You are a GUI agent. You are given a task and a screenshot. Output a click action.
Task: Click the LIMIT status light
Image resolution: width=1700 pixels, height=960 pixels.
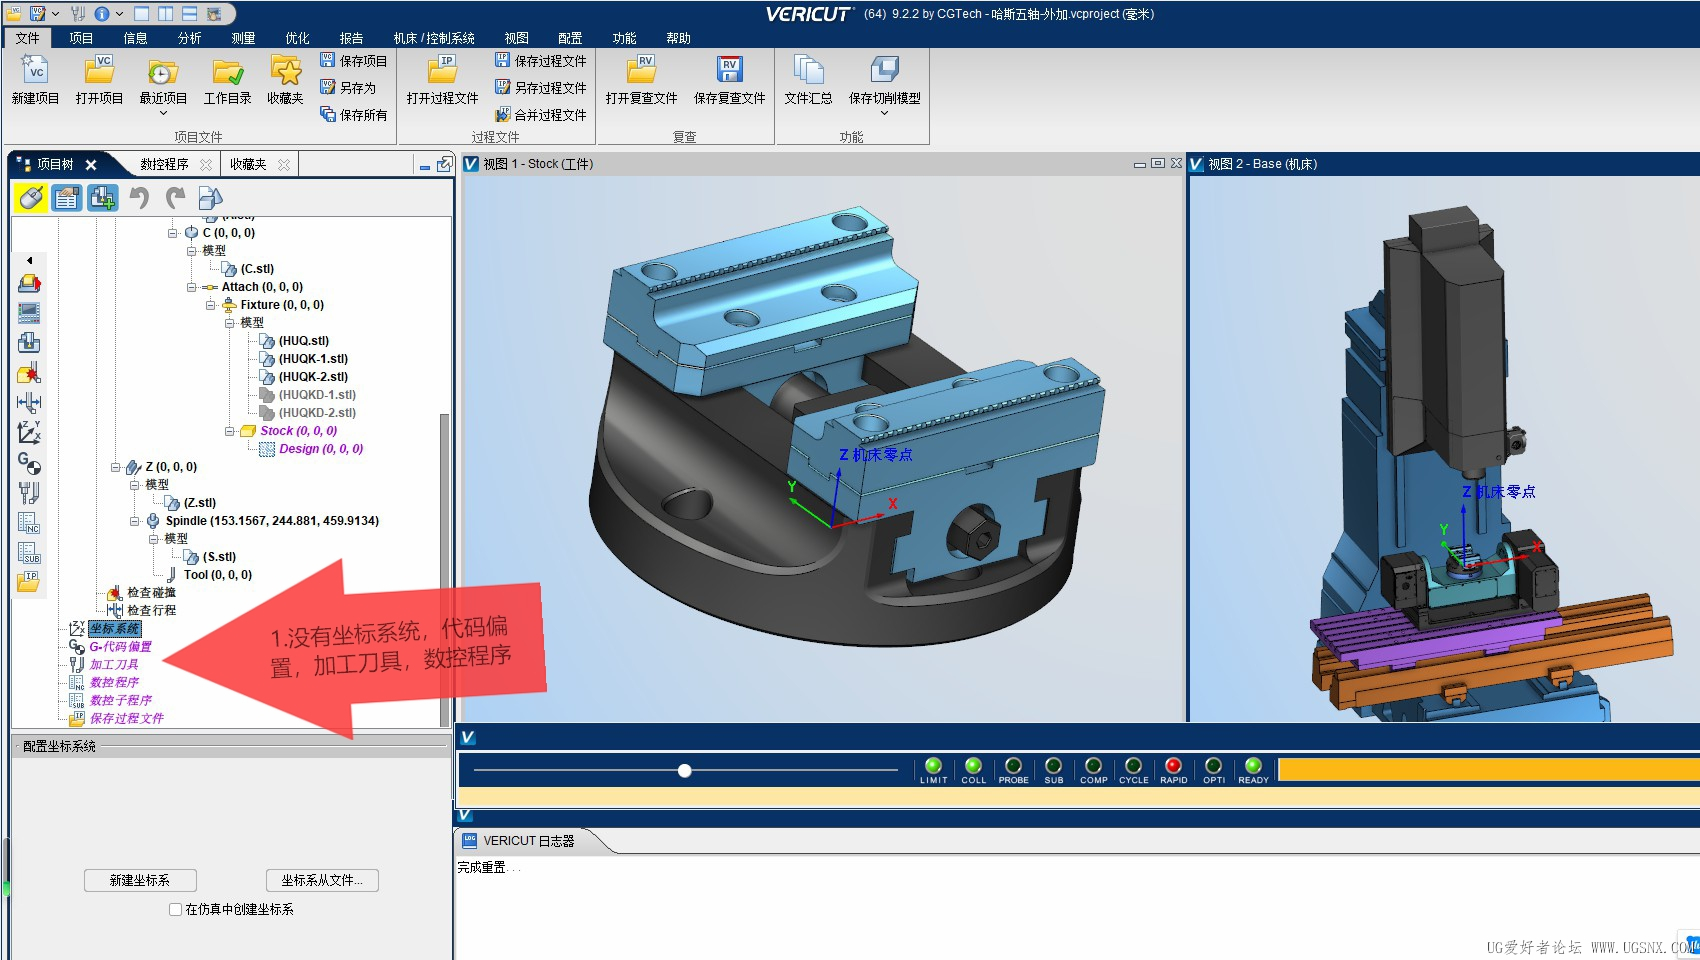933,766
